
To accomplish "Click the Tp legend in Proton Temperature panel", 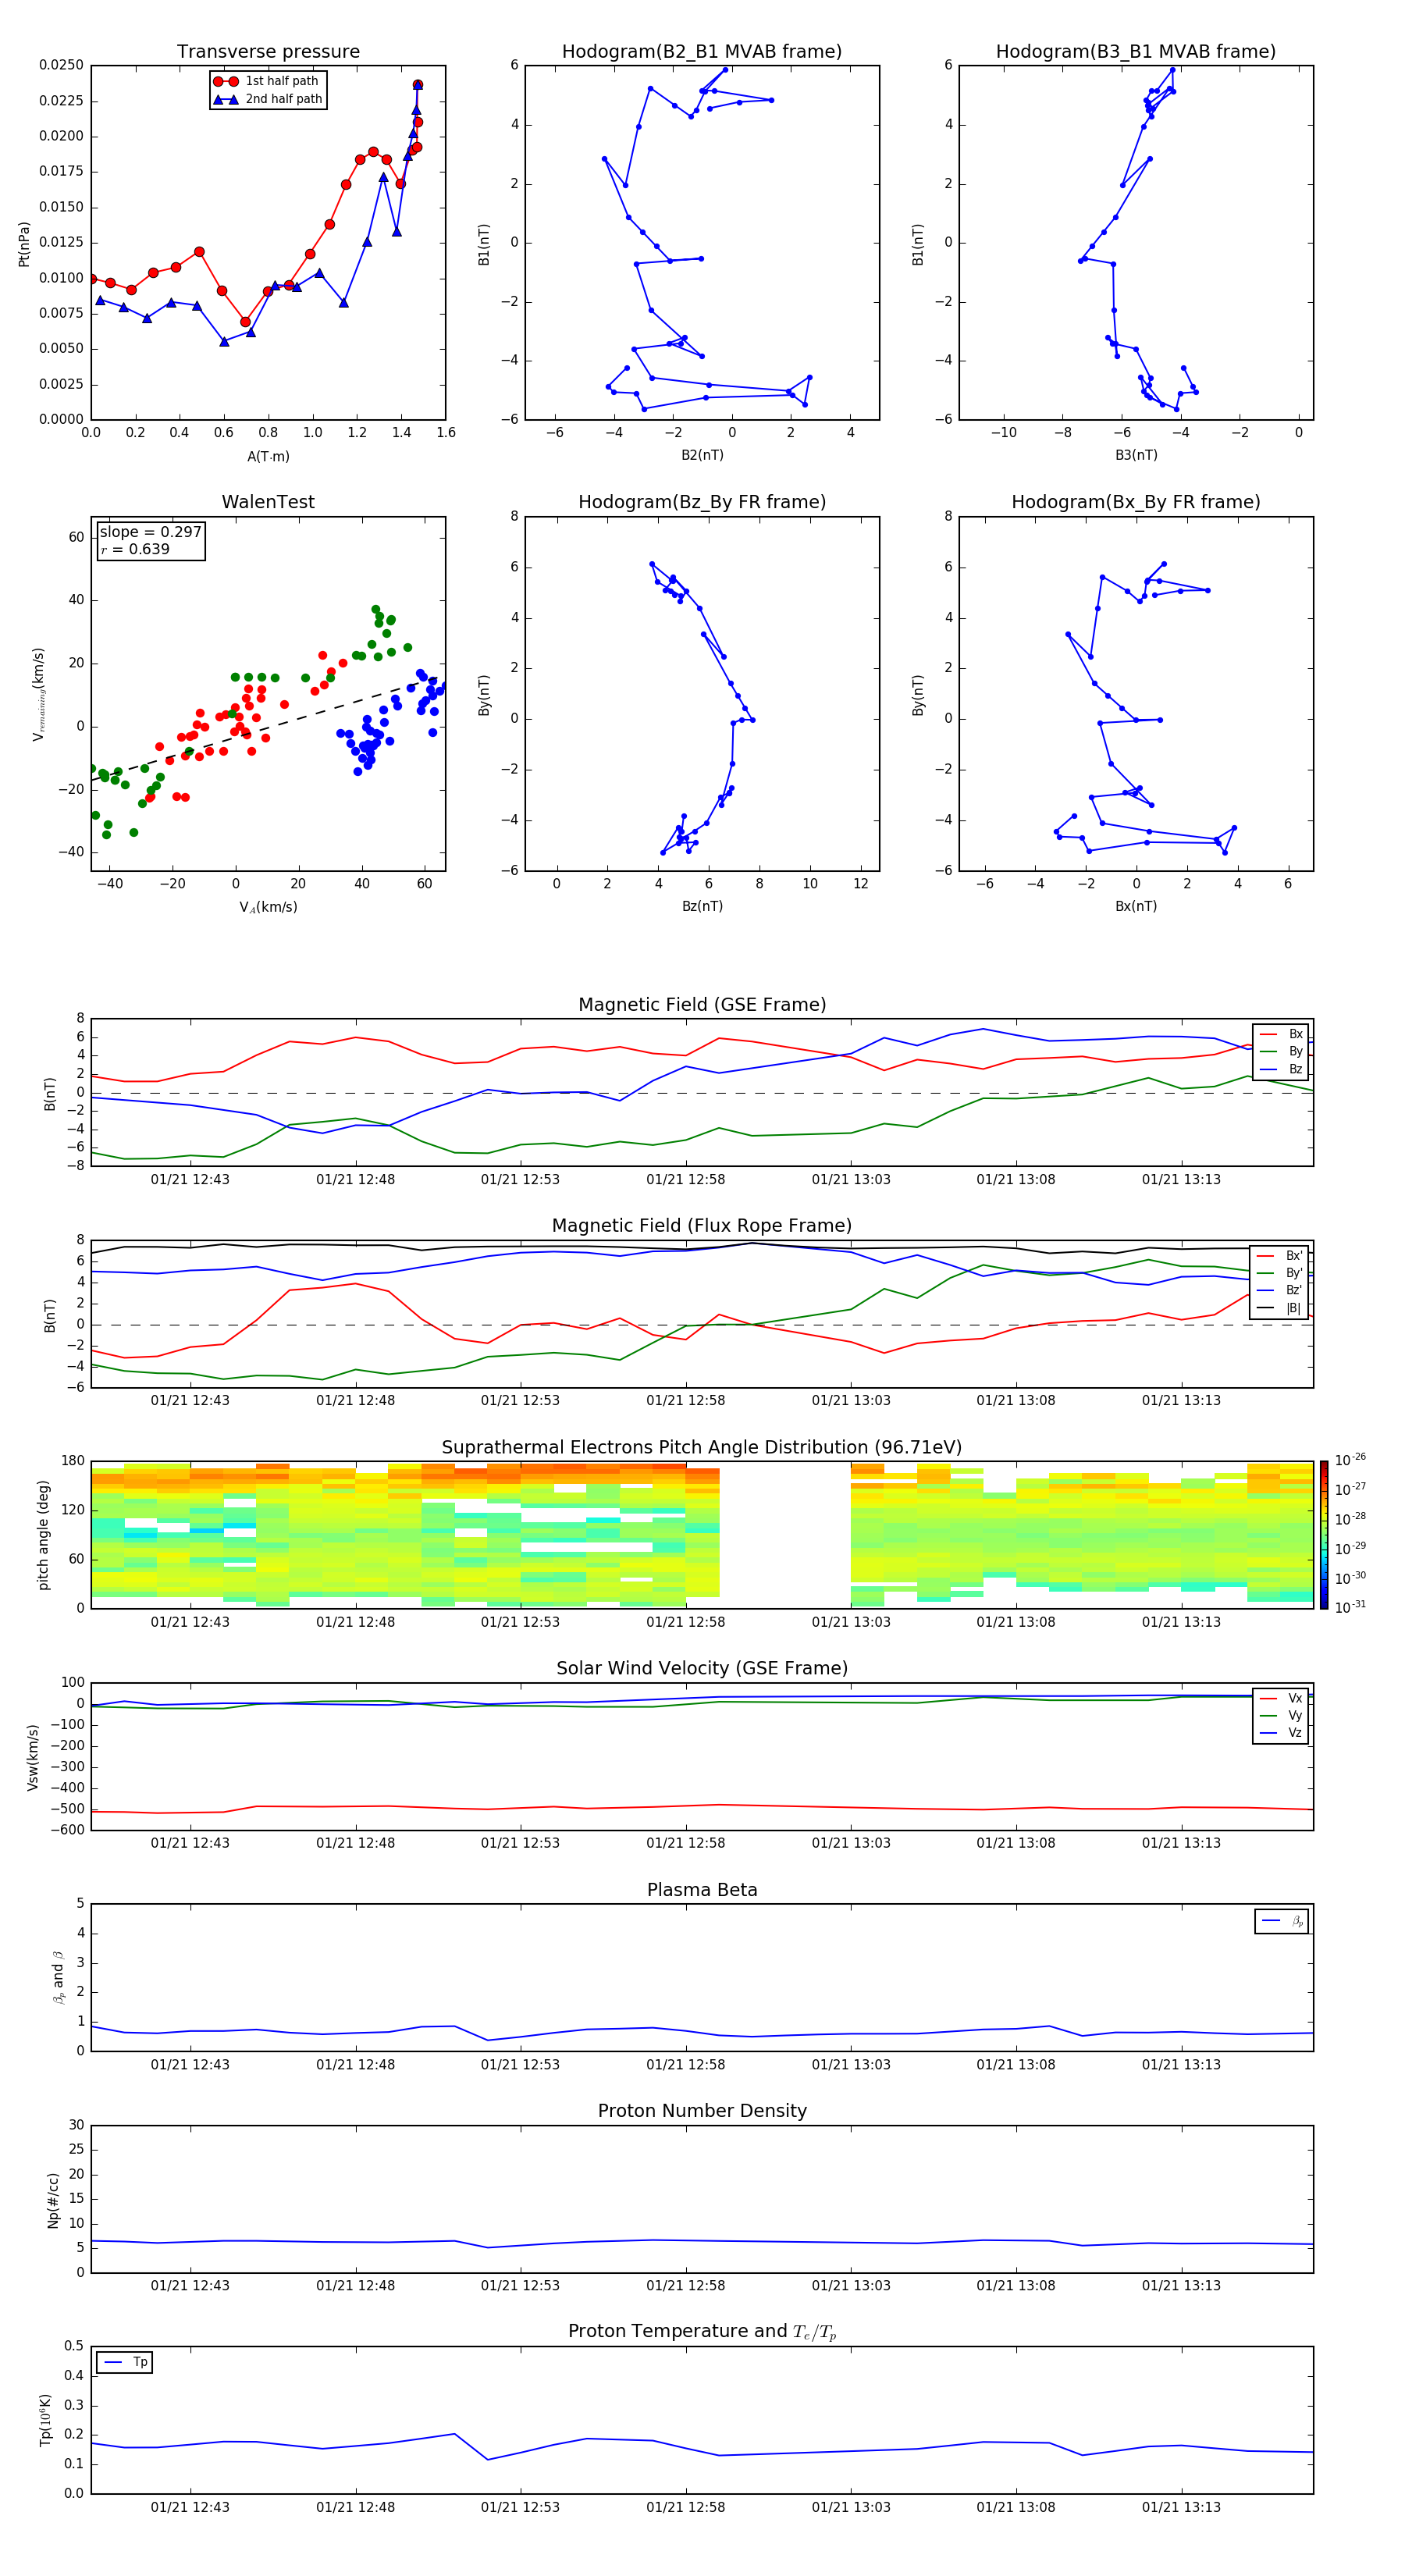I will pos(125,2362).
